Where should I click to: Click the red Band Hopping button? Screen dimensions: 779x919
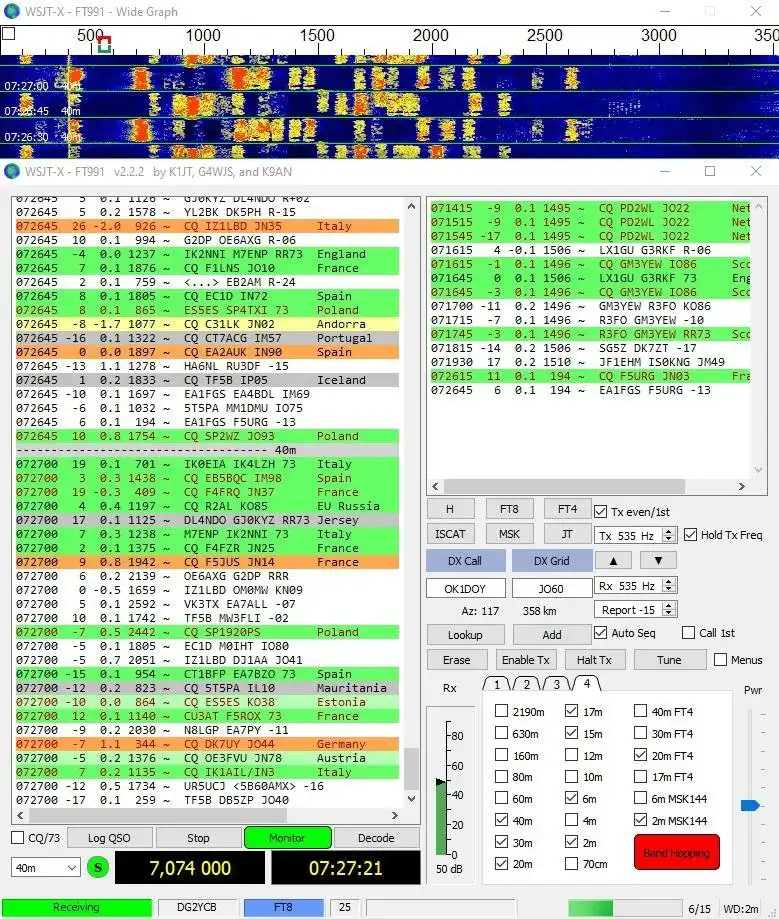tap(676, 853)
